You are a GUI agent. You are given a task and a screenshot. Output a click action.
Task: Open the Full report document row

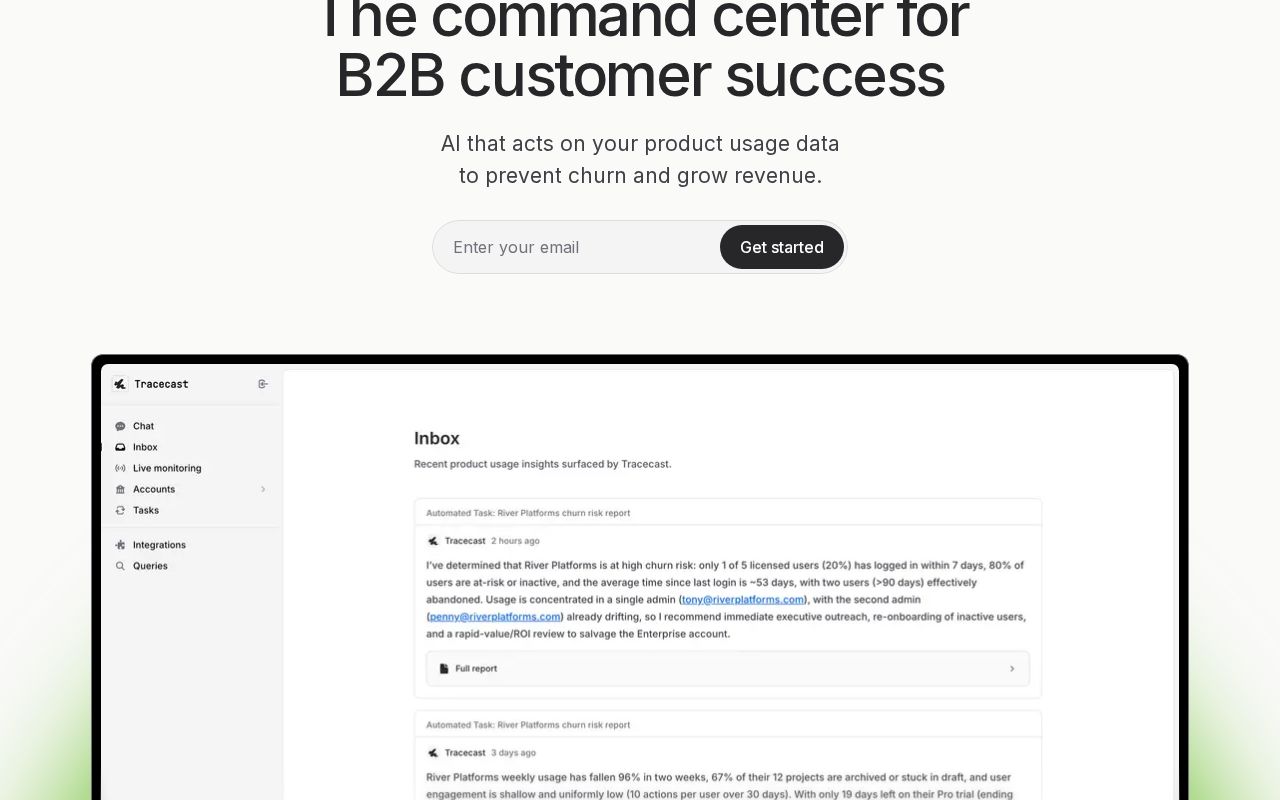728,669
